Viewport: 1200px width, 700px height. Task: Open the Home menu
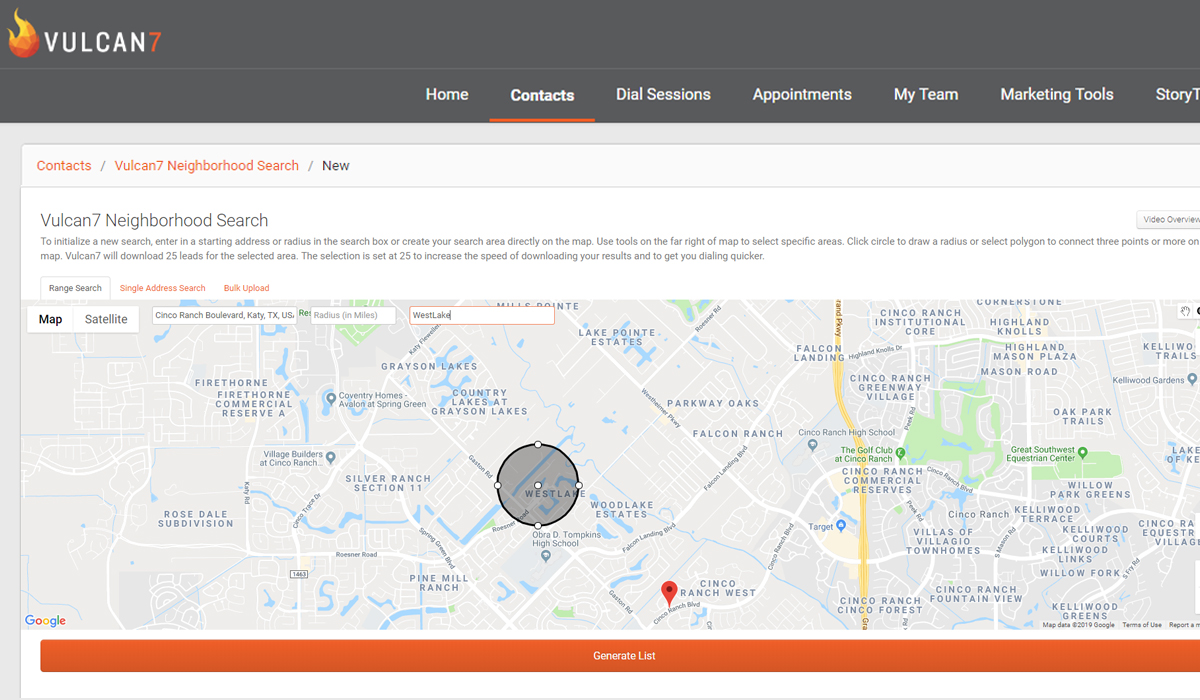point(447,95)
